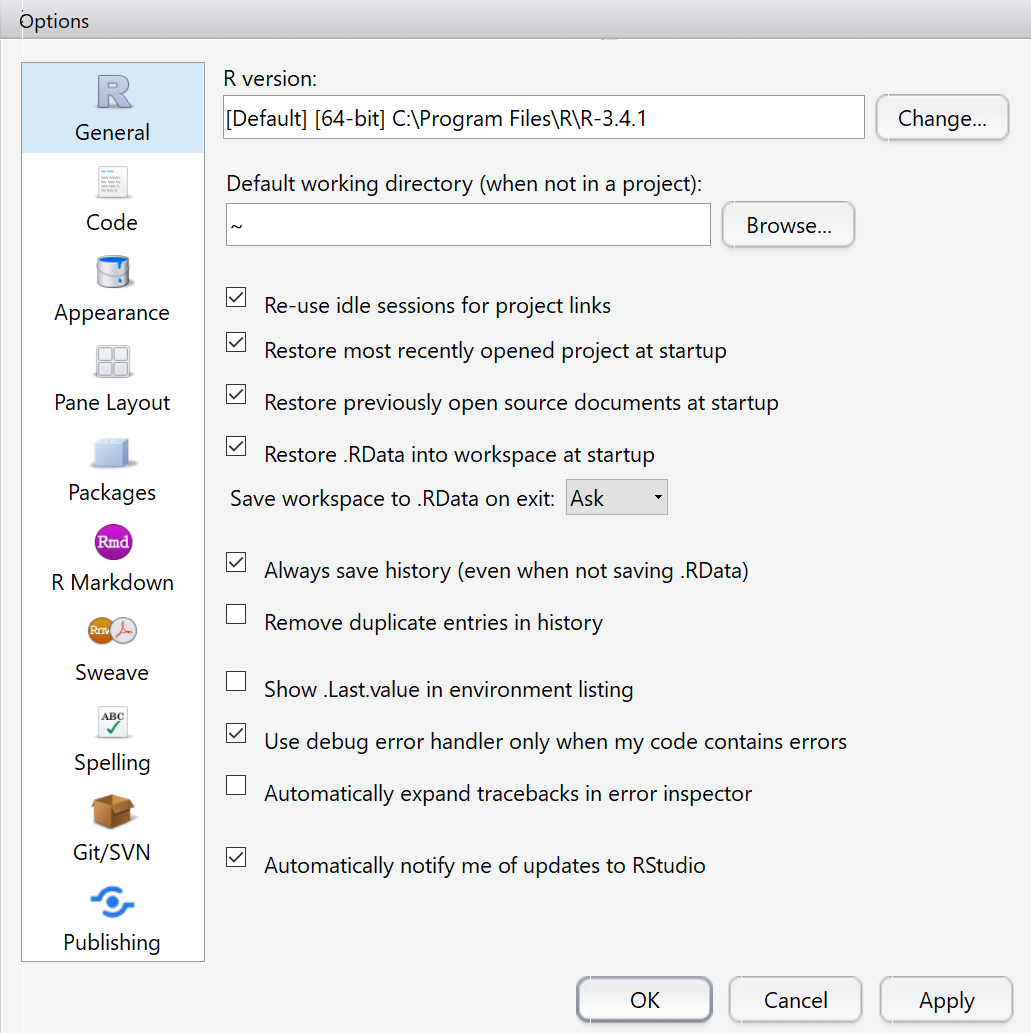Confirm the options with OK
The width and height of the screenshot is (1031, 1033).
click(644, 1000)
